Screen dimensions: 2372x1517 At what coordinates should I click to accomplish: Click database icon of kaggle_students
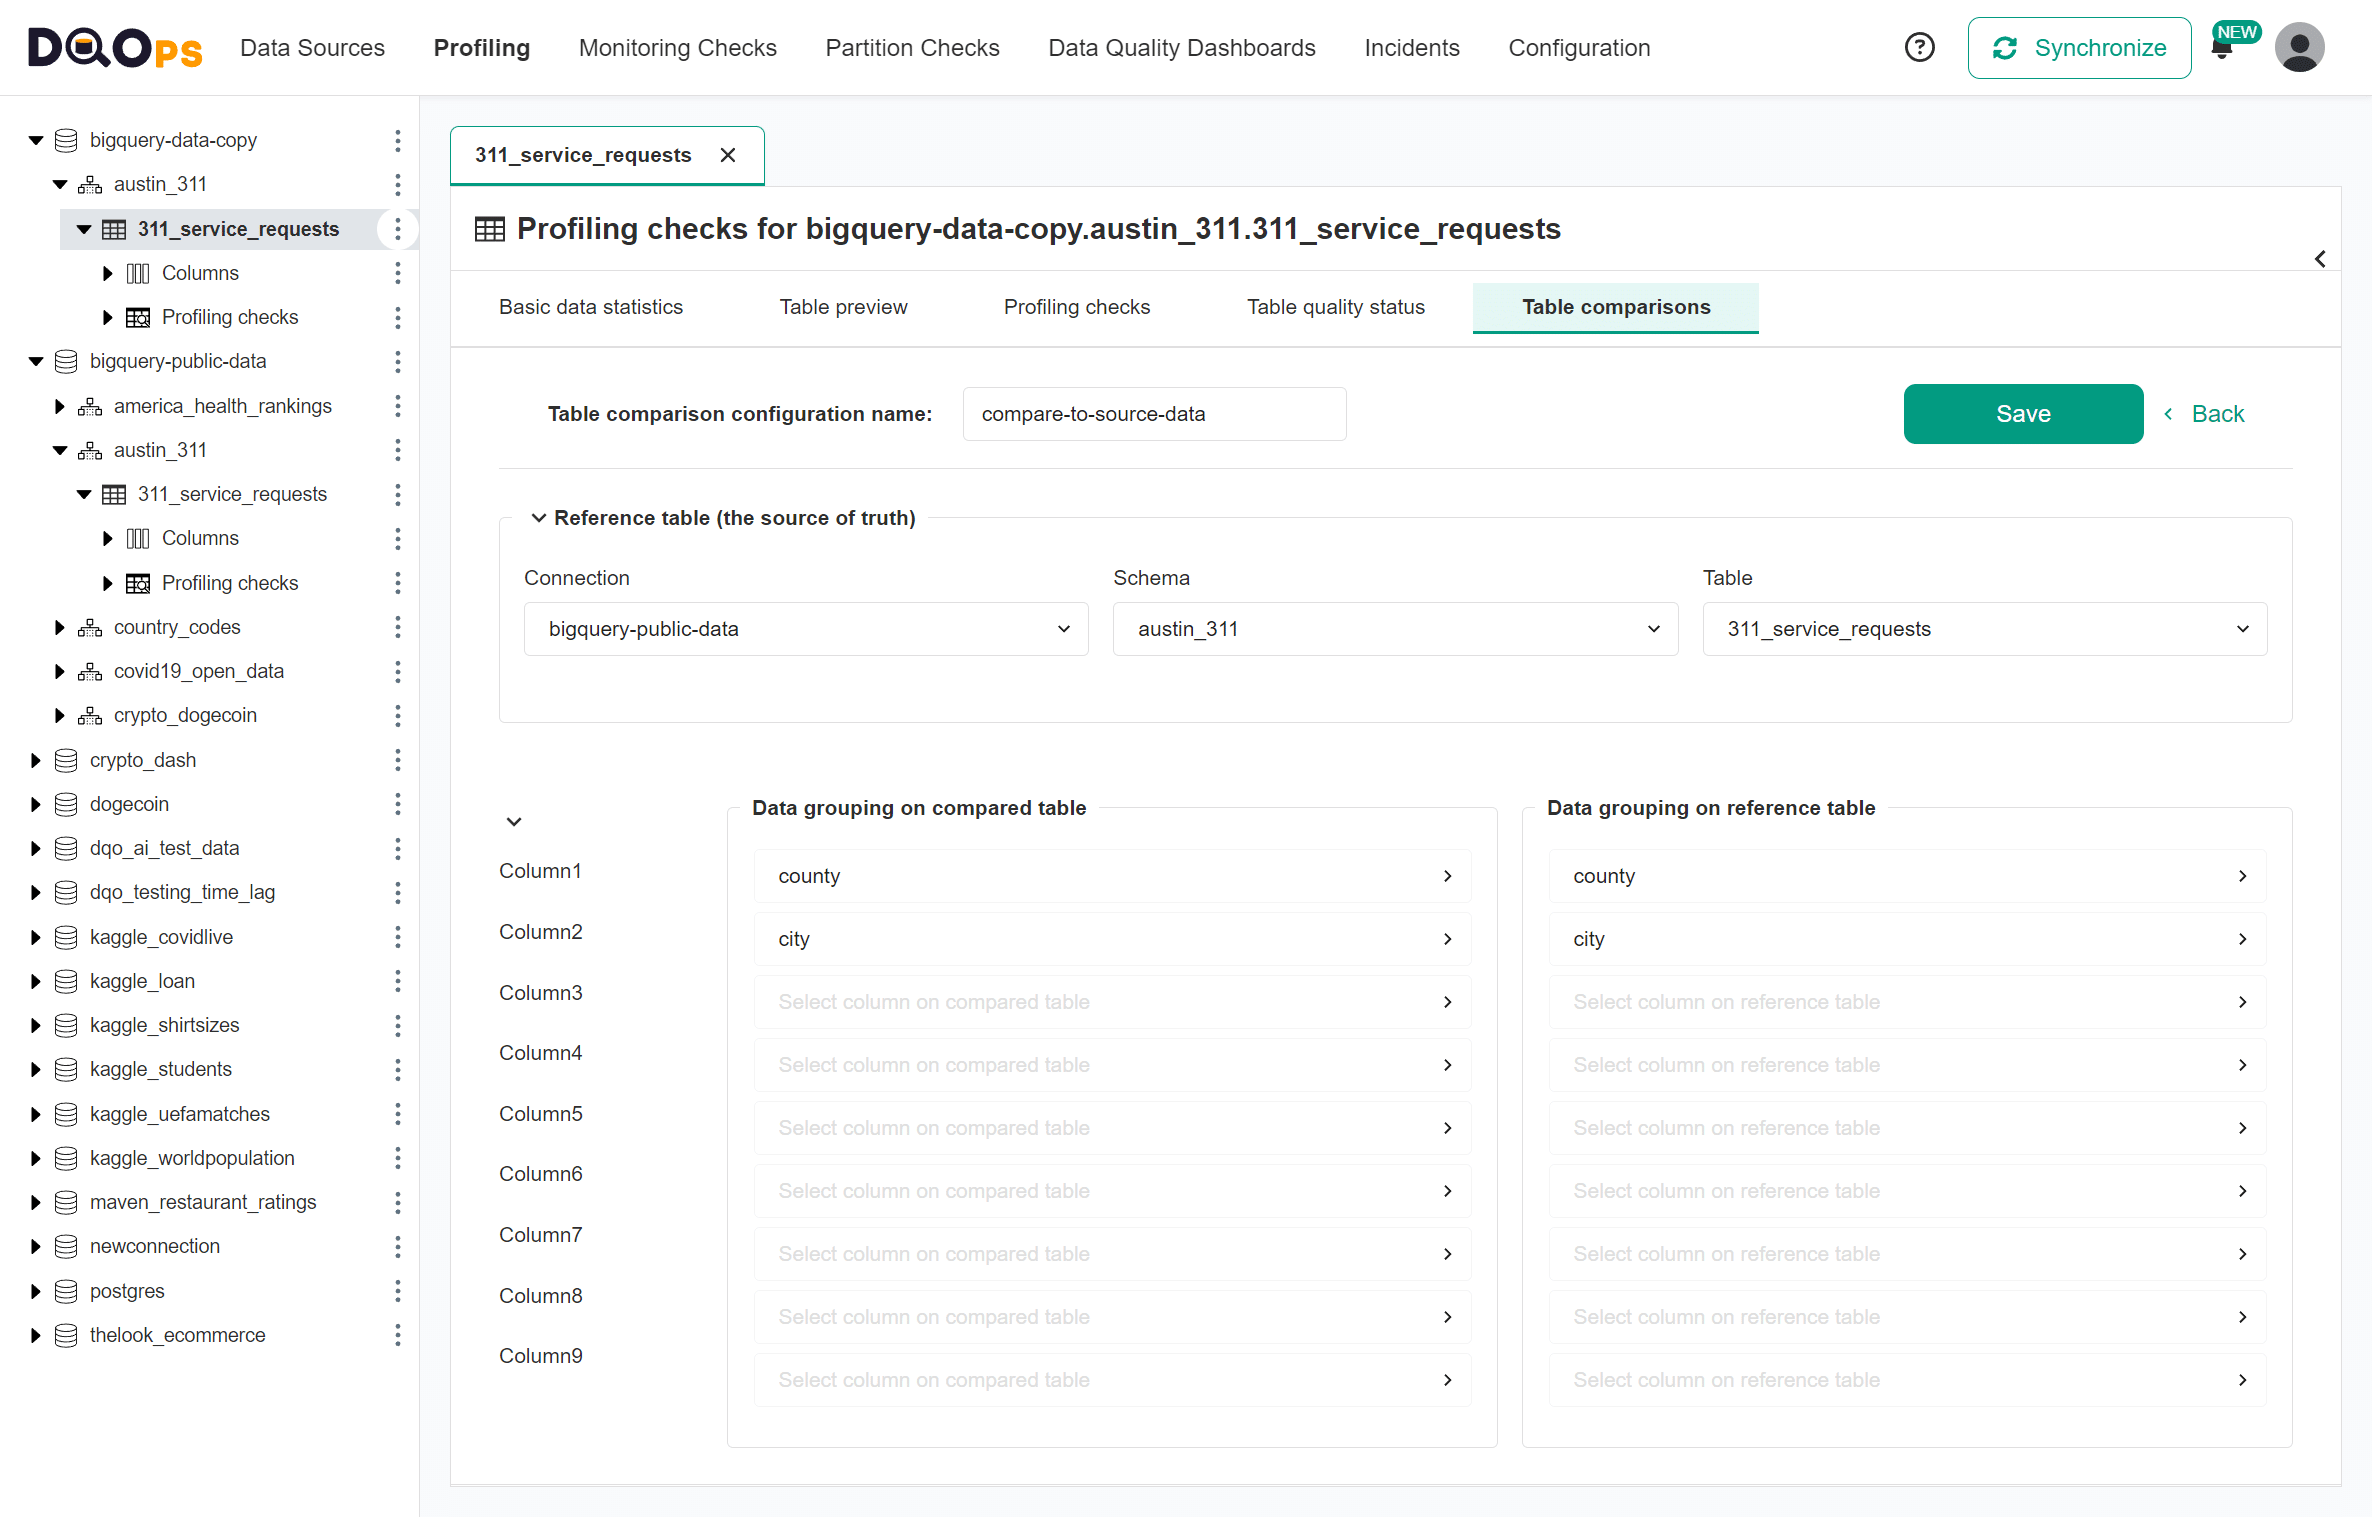[66, 1069]
